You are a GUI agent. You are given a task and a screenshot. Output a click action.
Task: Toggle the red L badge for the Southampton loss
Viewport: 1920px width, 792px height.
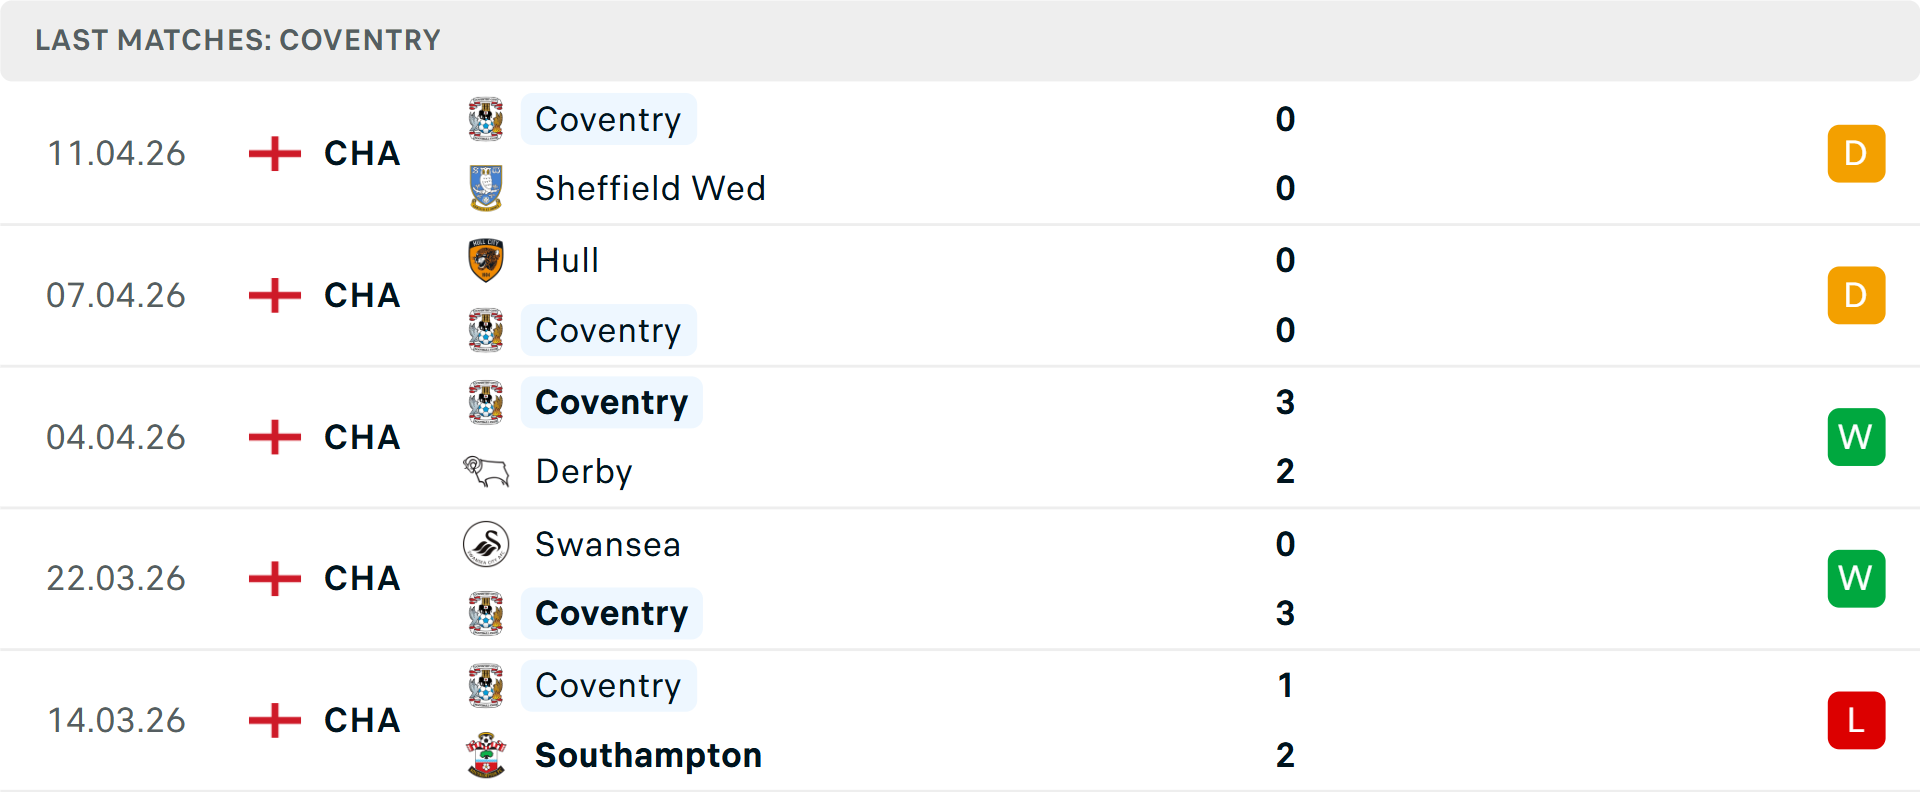click(x=1856, y=720)
